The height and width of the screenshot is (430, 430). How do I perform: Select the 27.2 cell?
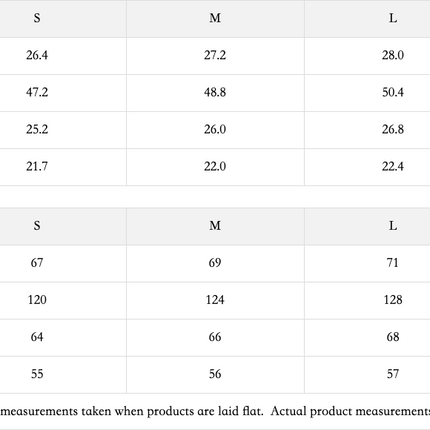coord(215,55)
